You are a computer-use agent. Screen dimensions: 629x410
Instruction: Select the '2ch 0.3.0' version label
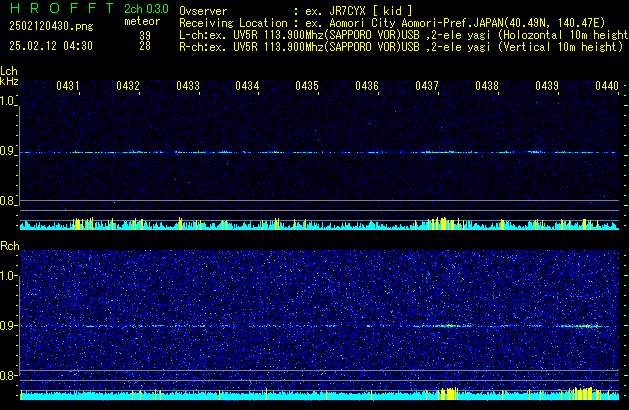[x=146, y=9]
